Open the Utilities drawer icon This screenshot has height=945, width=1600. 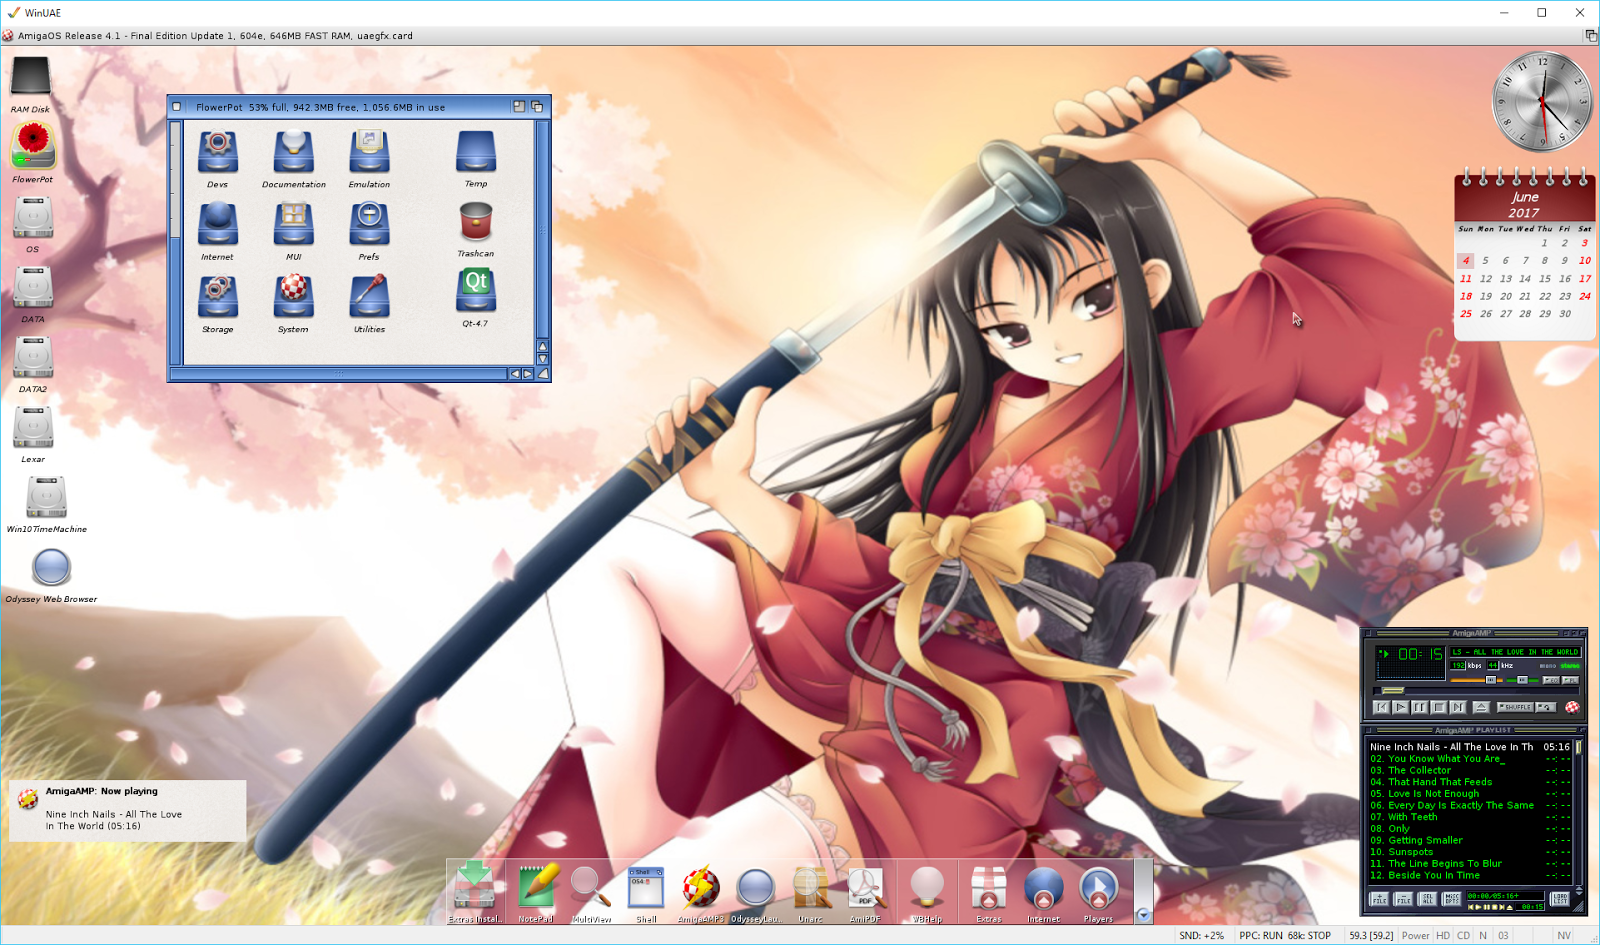(369, 302)
